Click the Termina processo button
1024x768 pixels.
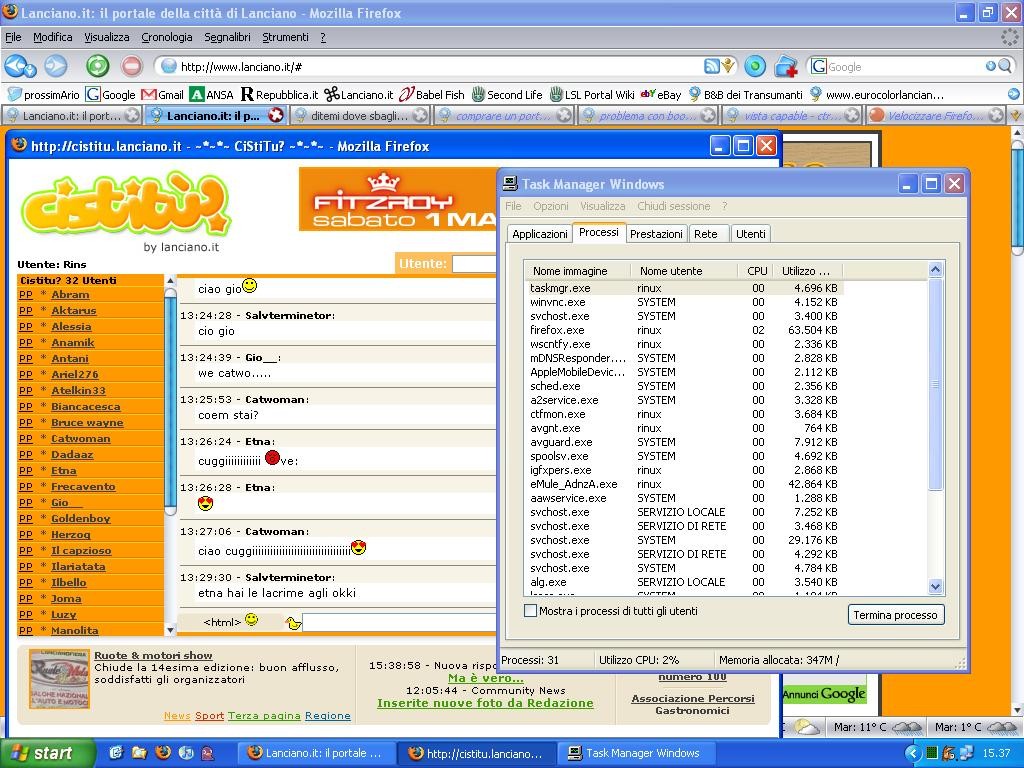click(895, 615)
